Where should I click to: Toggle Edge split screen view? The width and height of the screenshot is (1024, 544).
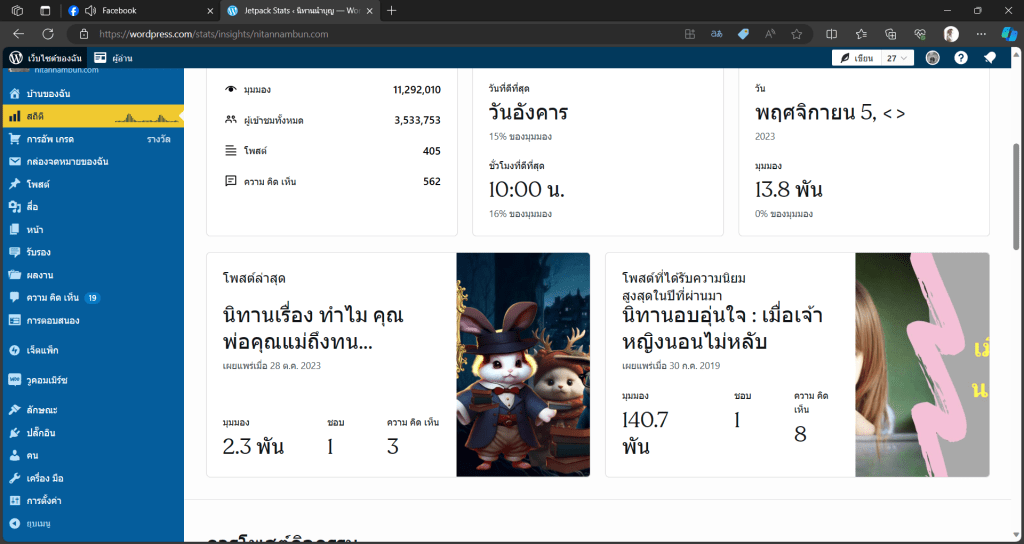click(x=831, y=34)
